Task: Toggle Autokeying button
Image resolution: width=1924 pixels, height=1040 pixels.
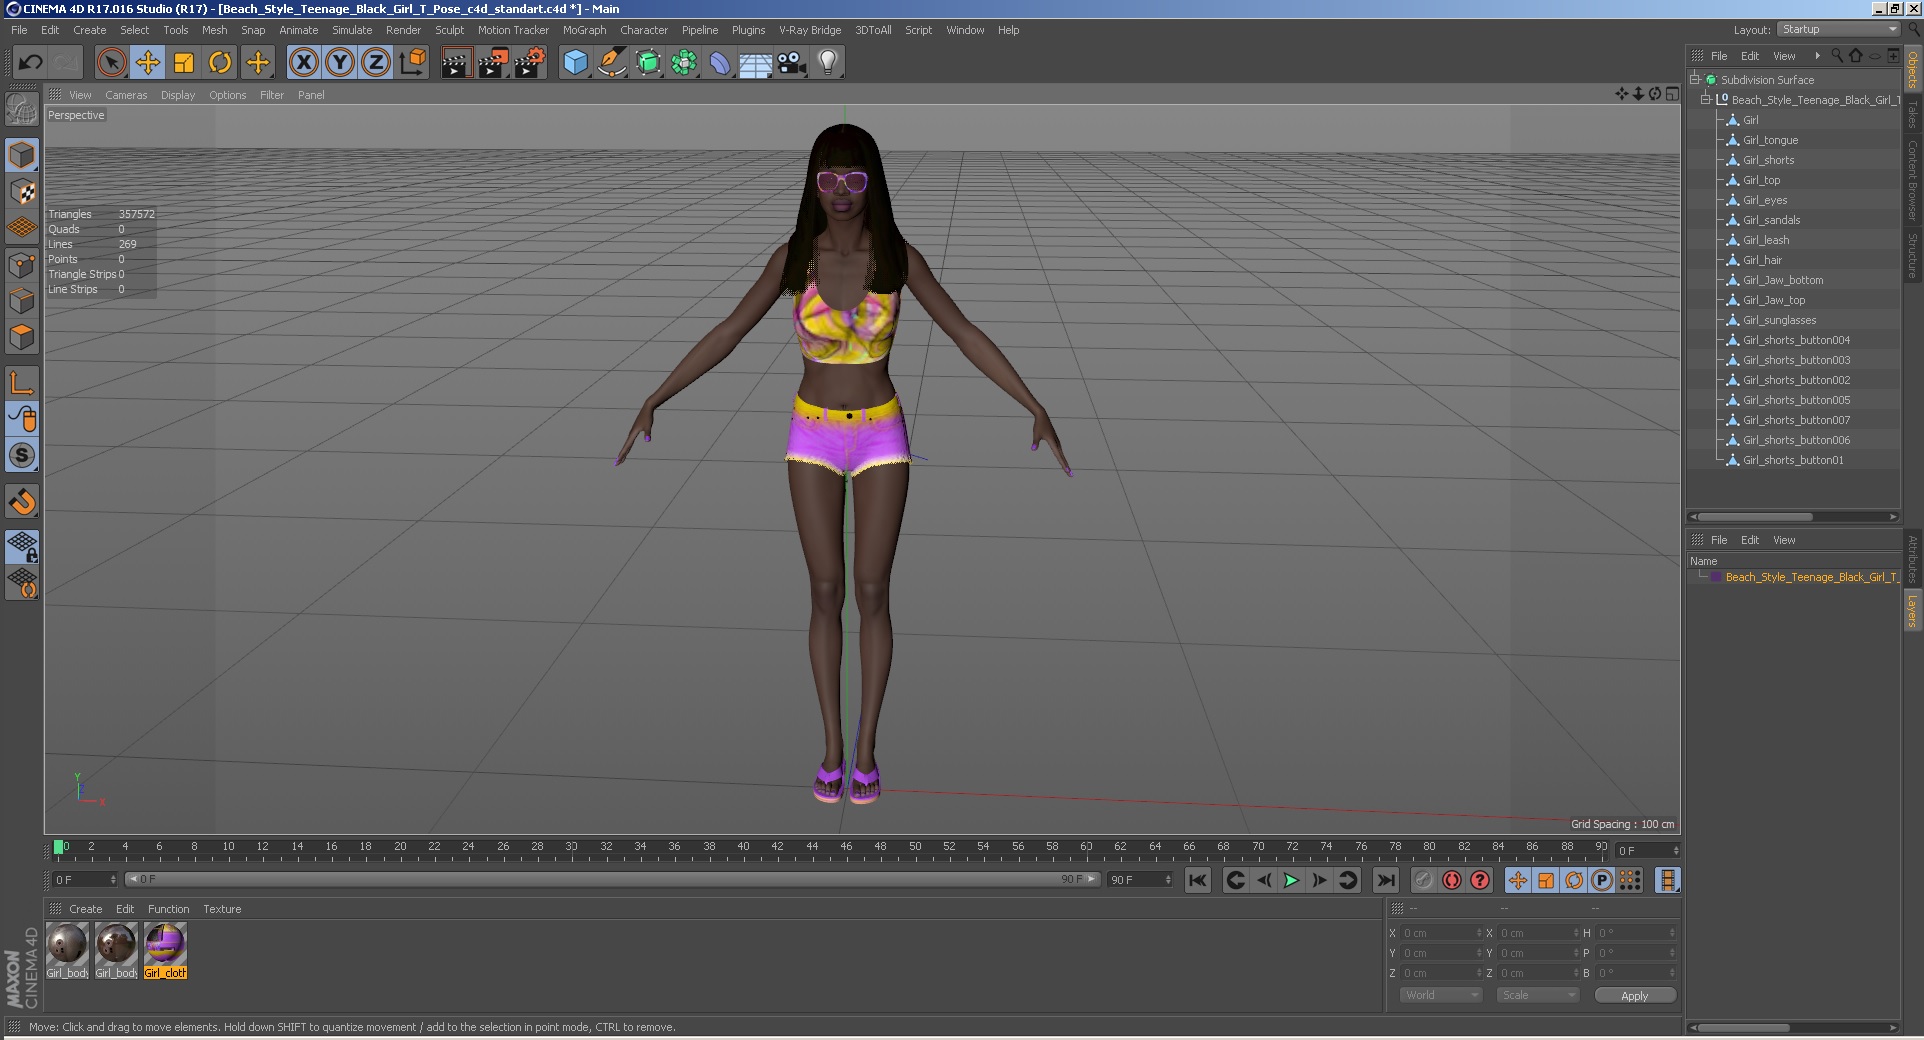Action: pyautogui.click(x=1452, y=880)
